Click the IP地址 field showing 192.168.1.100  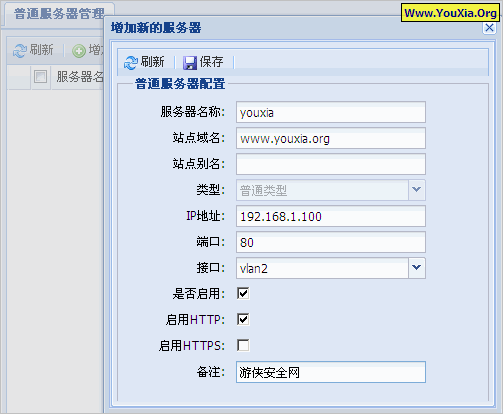point(331,216)
